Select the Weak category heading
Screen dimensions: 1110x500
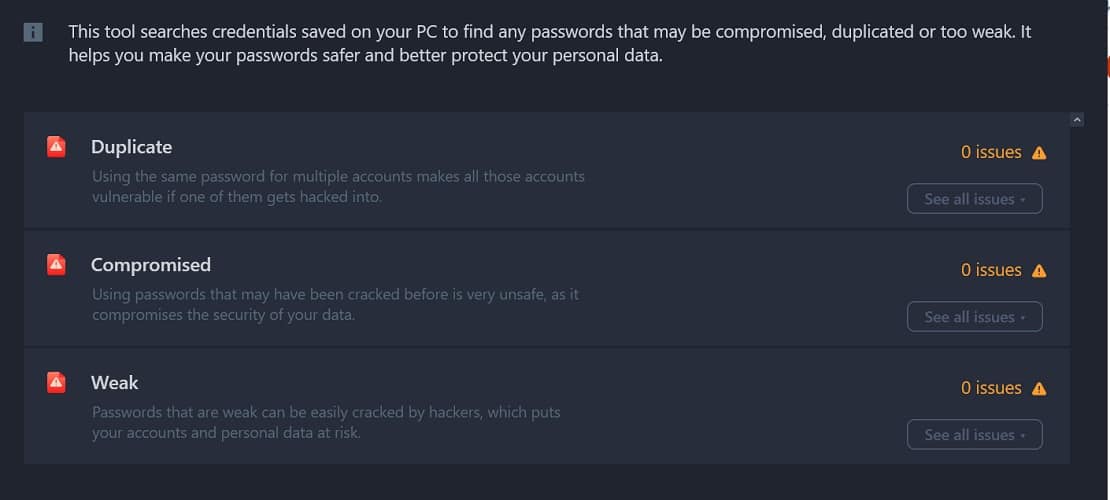(x=115, y=382)
